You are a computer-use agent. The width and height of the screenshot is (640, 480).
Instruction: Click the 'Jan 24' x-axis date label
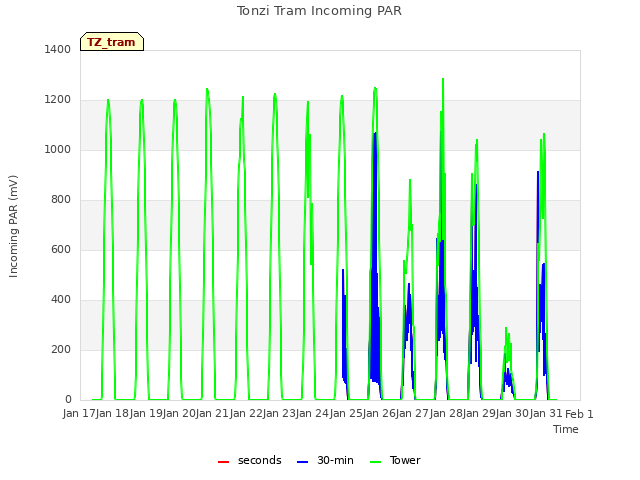[313, 414]
